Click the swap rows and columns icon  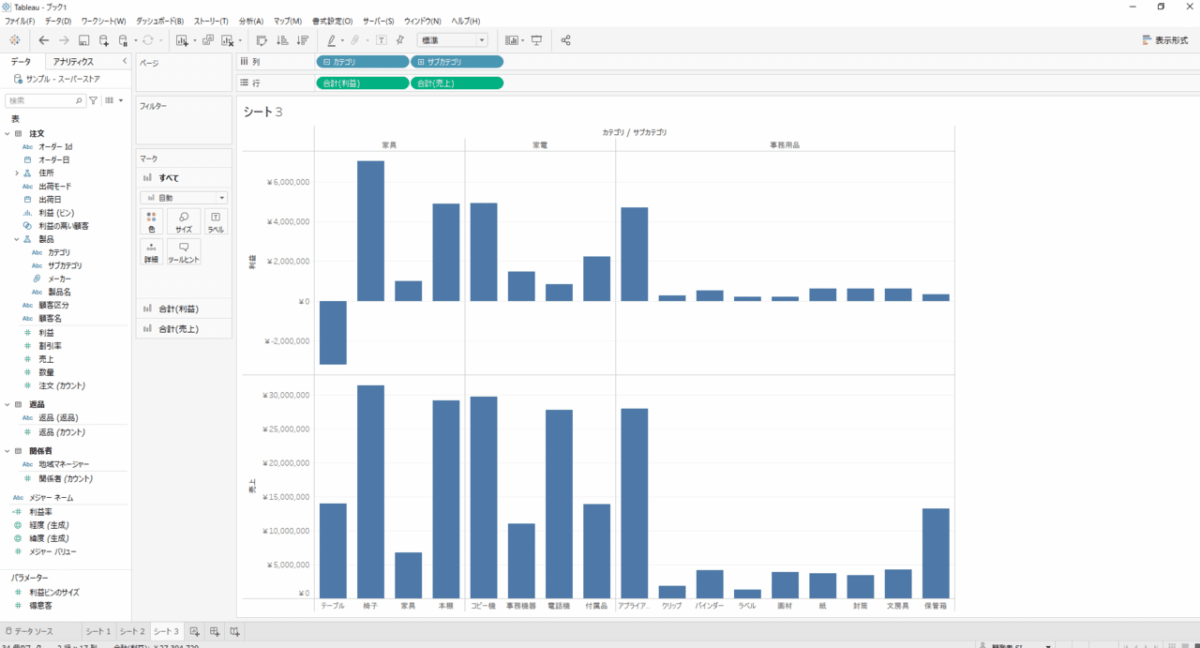pos(262,40)
